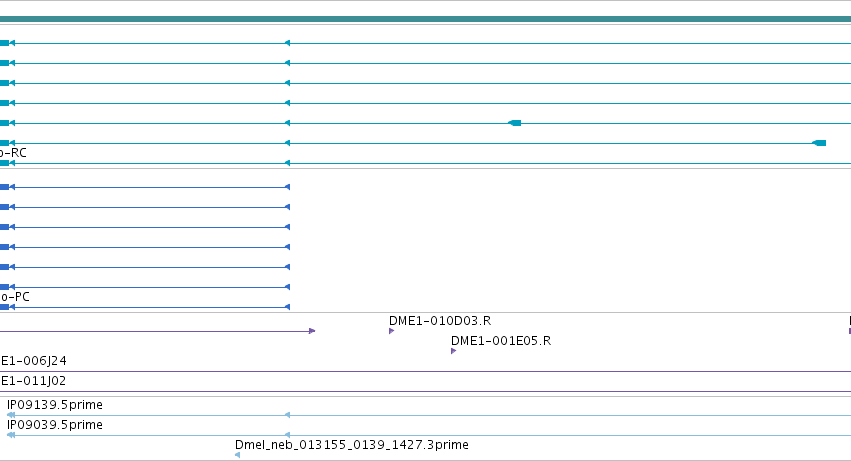The height and width of the screenshot is (461, 851).
Task: Click the E1-011J02 clone label
Action: pos(33,381)
